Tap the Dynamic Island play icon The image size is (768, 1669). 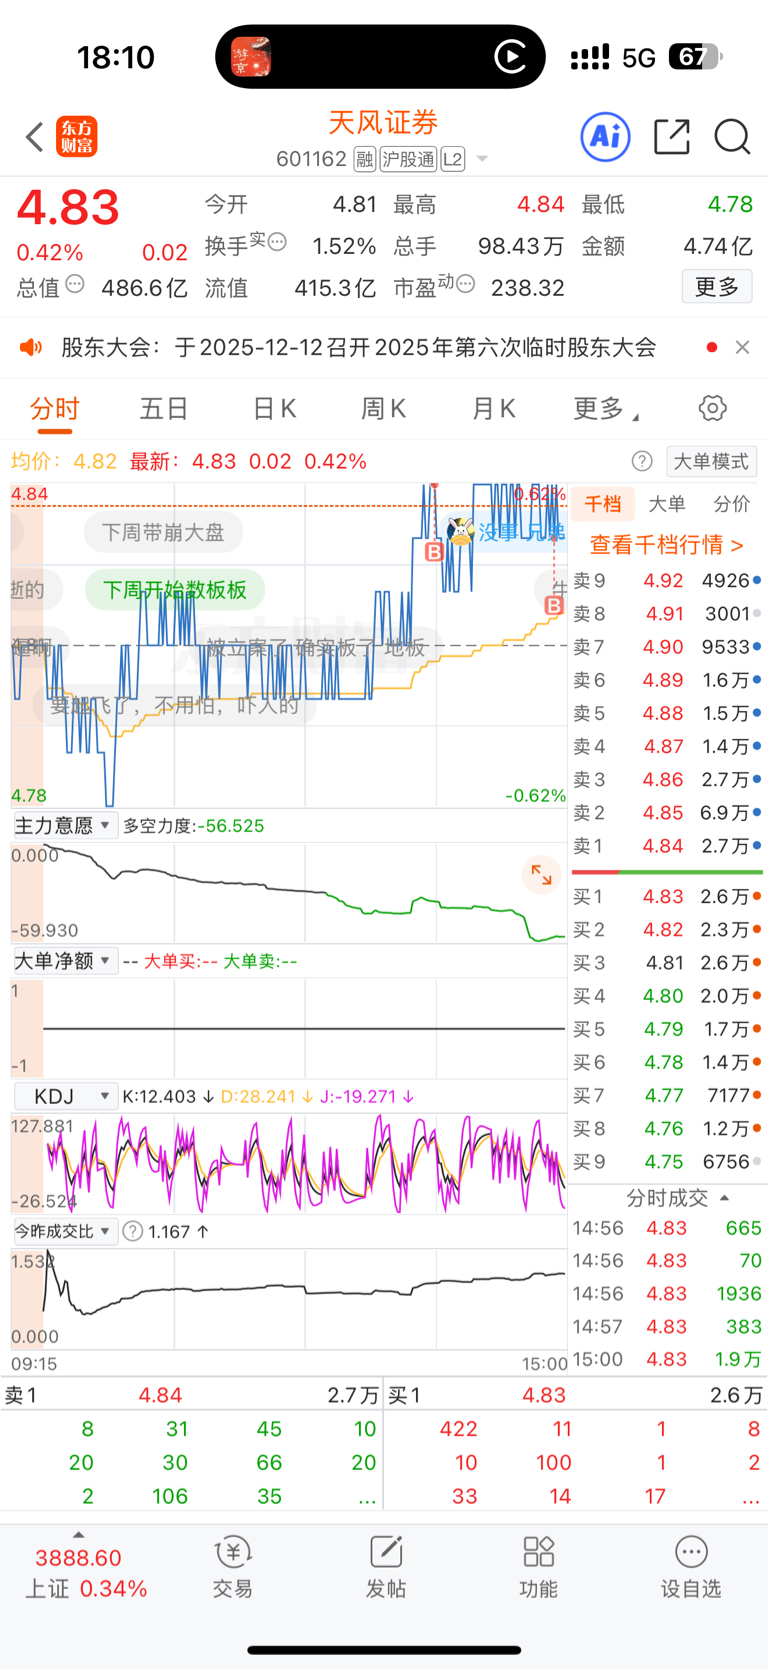pos(511,57)
